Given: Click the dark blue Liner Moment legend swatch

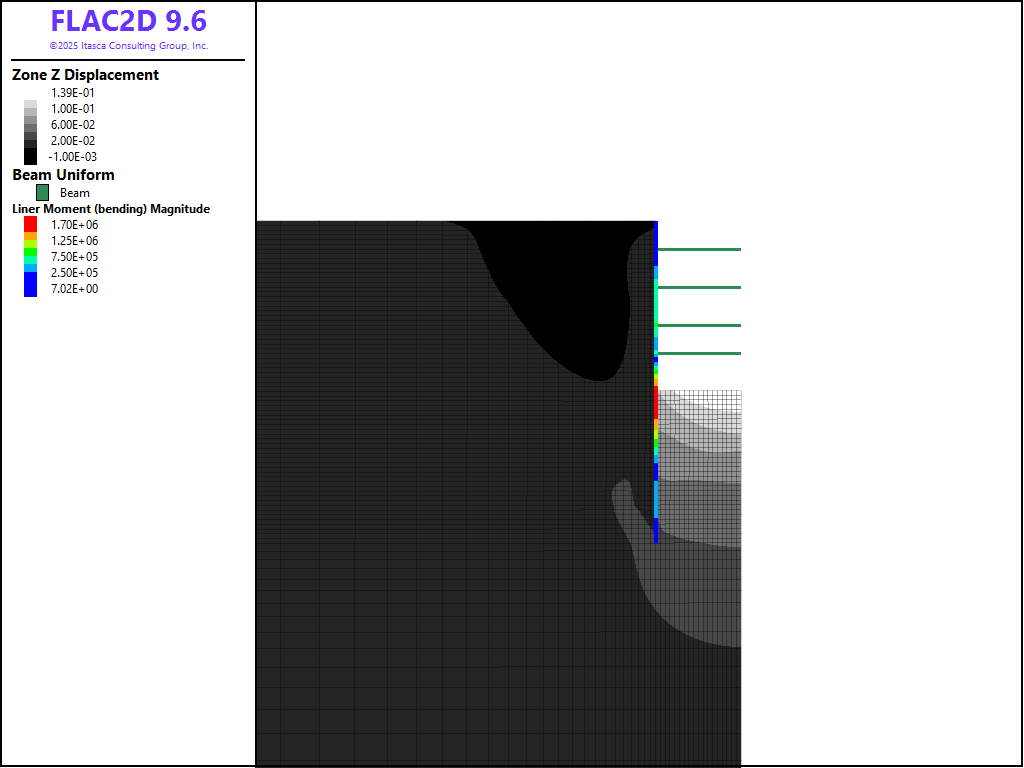Looking at the screenshot, I should [x=30, y=288].
